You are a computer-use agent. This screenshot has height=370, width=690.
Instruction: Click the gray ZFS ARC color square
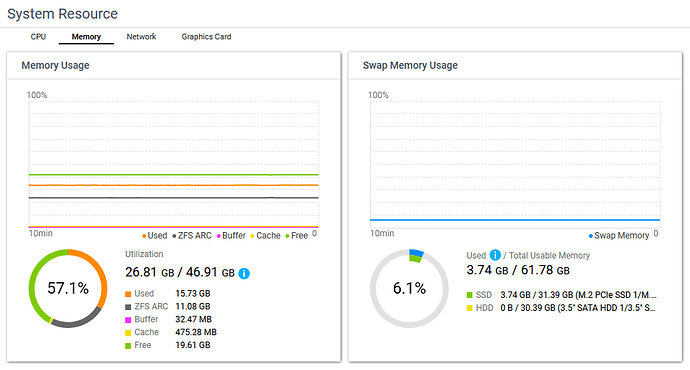coord(128,307)
